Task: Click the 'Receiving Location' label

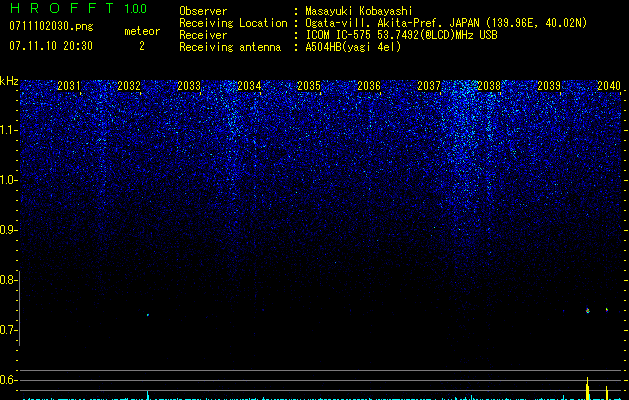Action: [x=233, y=23]
